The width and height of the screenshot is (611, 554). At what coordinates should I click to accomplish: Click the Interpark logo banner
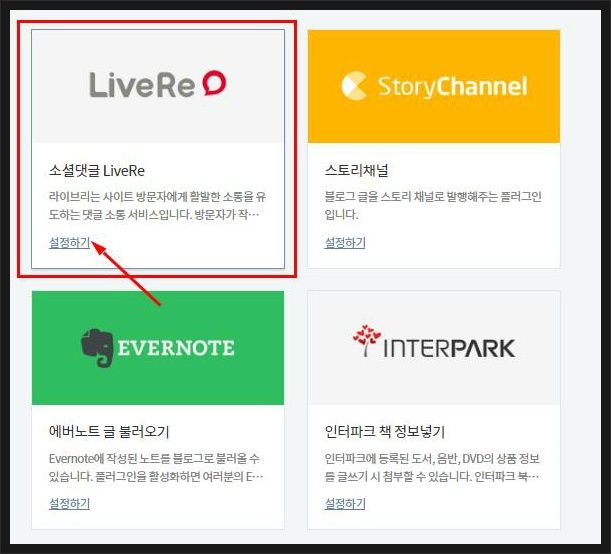pos(434,348)
